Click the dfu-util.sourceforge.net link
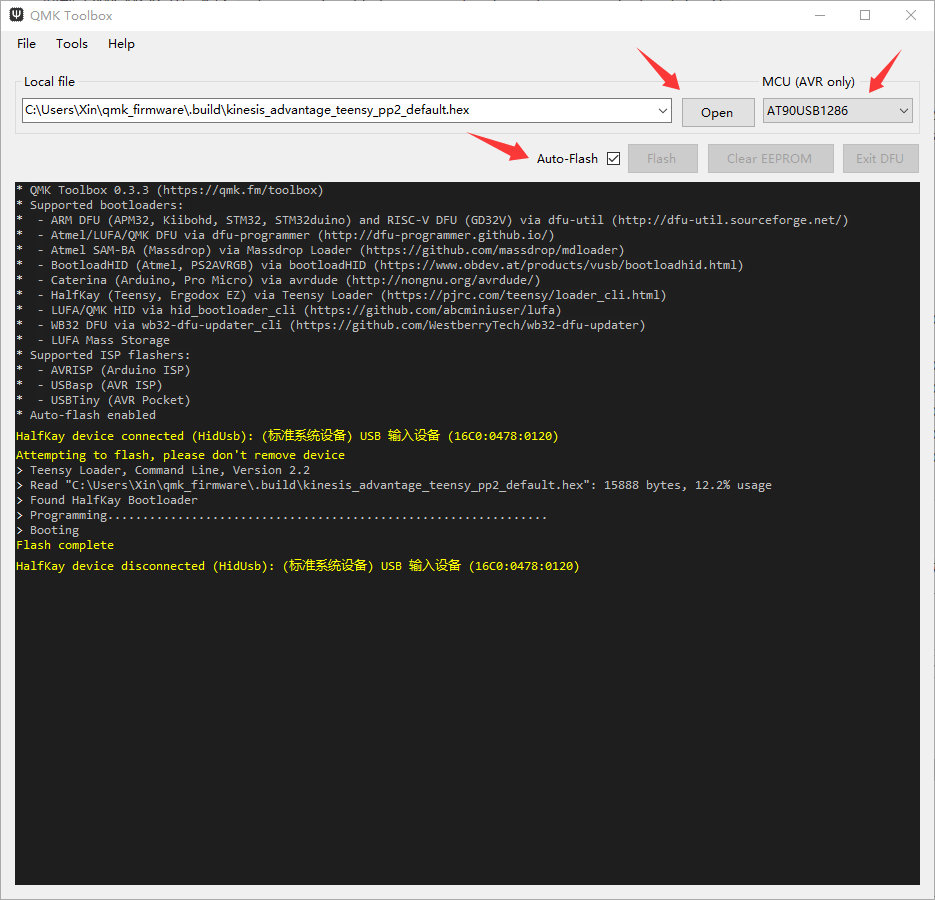 point(729,219)
